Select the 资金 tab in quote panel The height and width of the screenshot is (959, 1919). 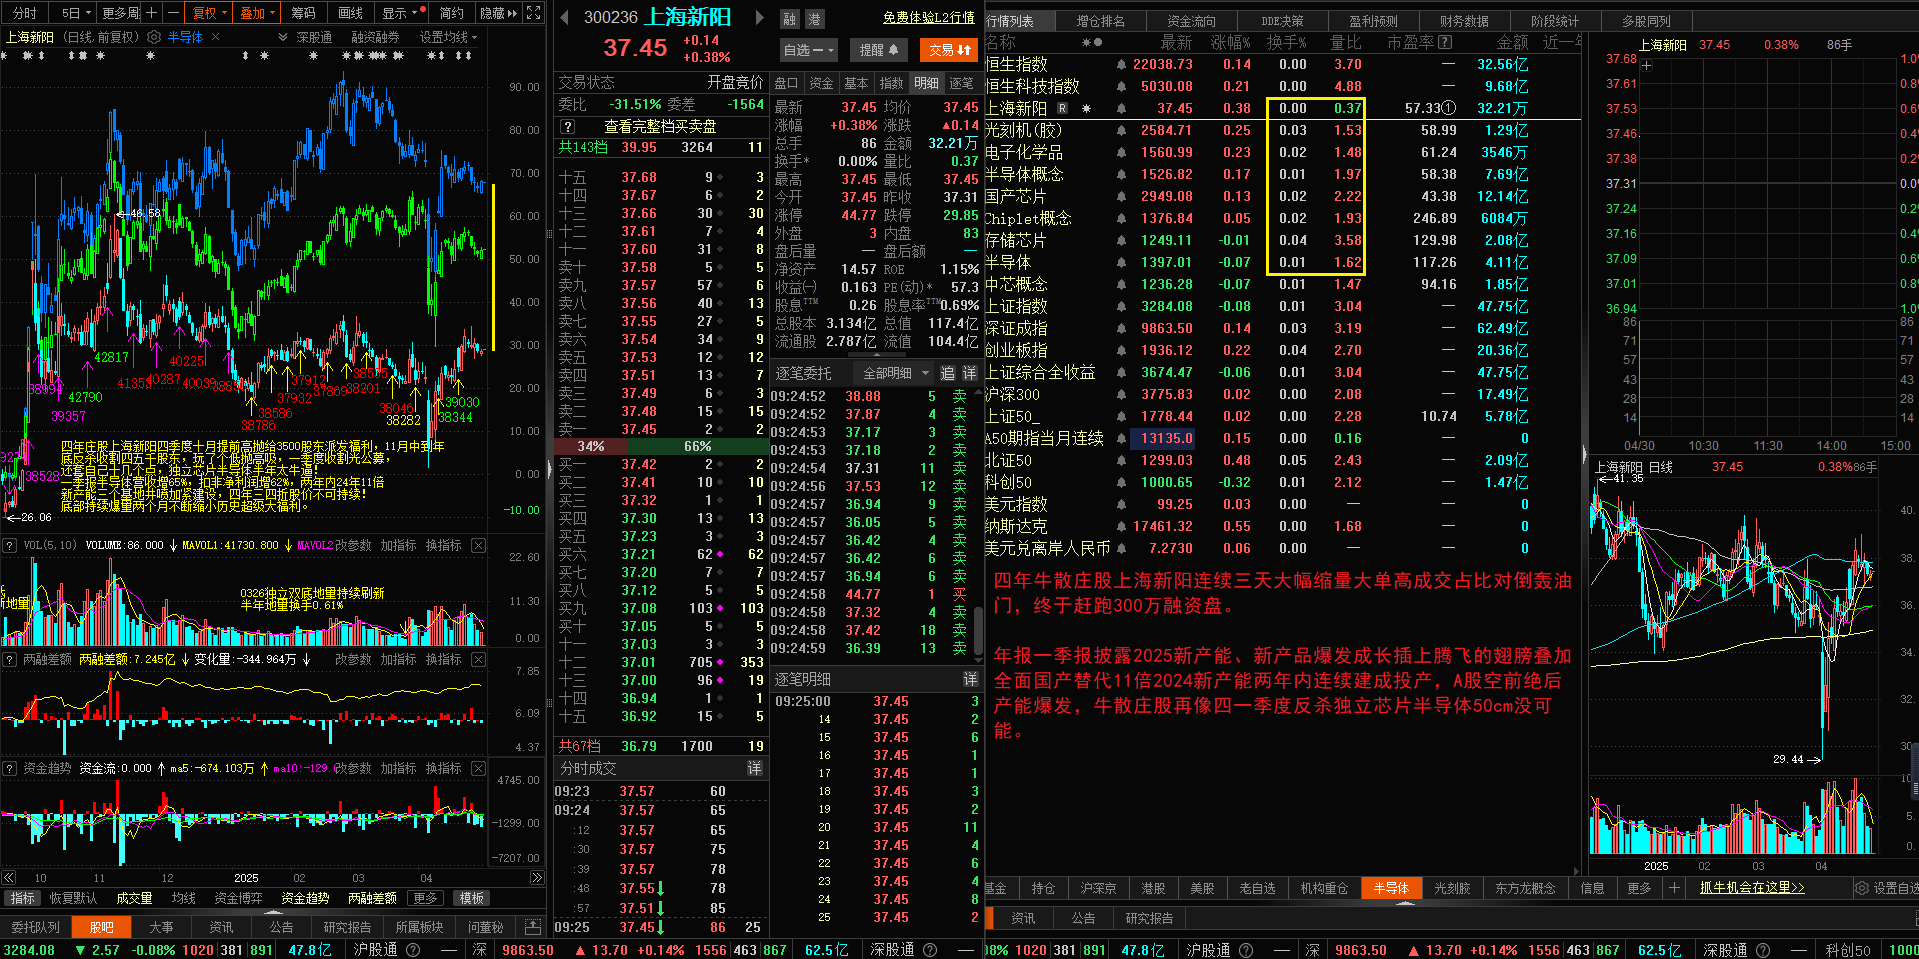(x=821, y=83)
